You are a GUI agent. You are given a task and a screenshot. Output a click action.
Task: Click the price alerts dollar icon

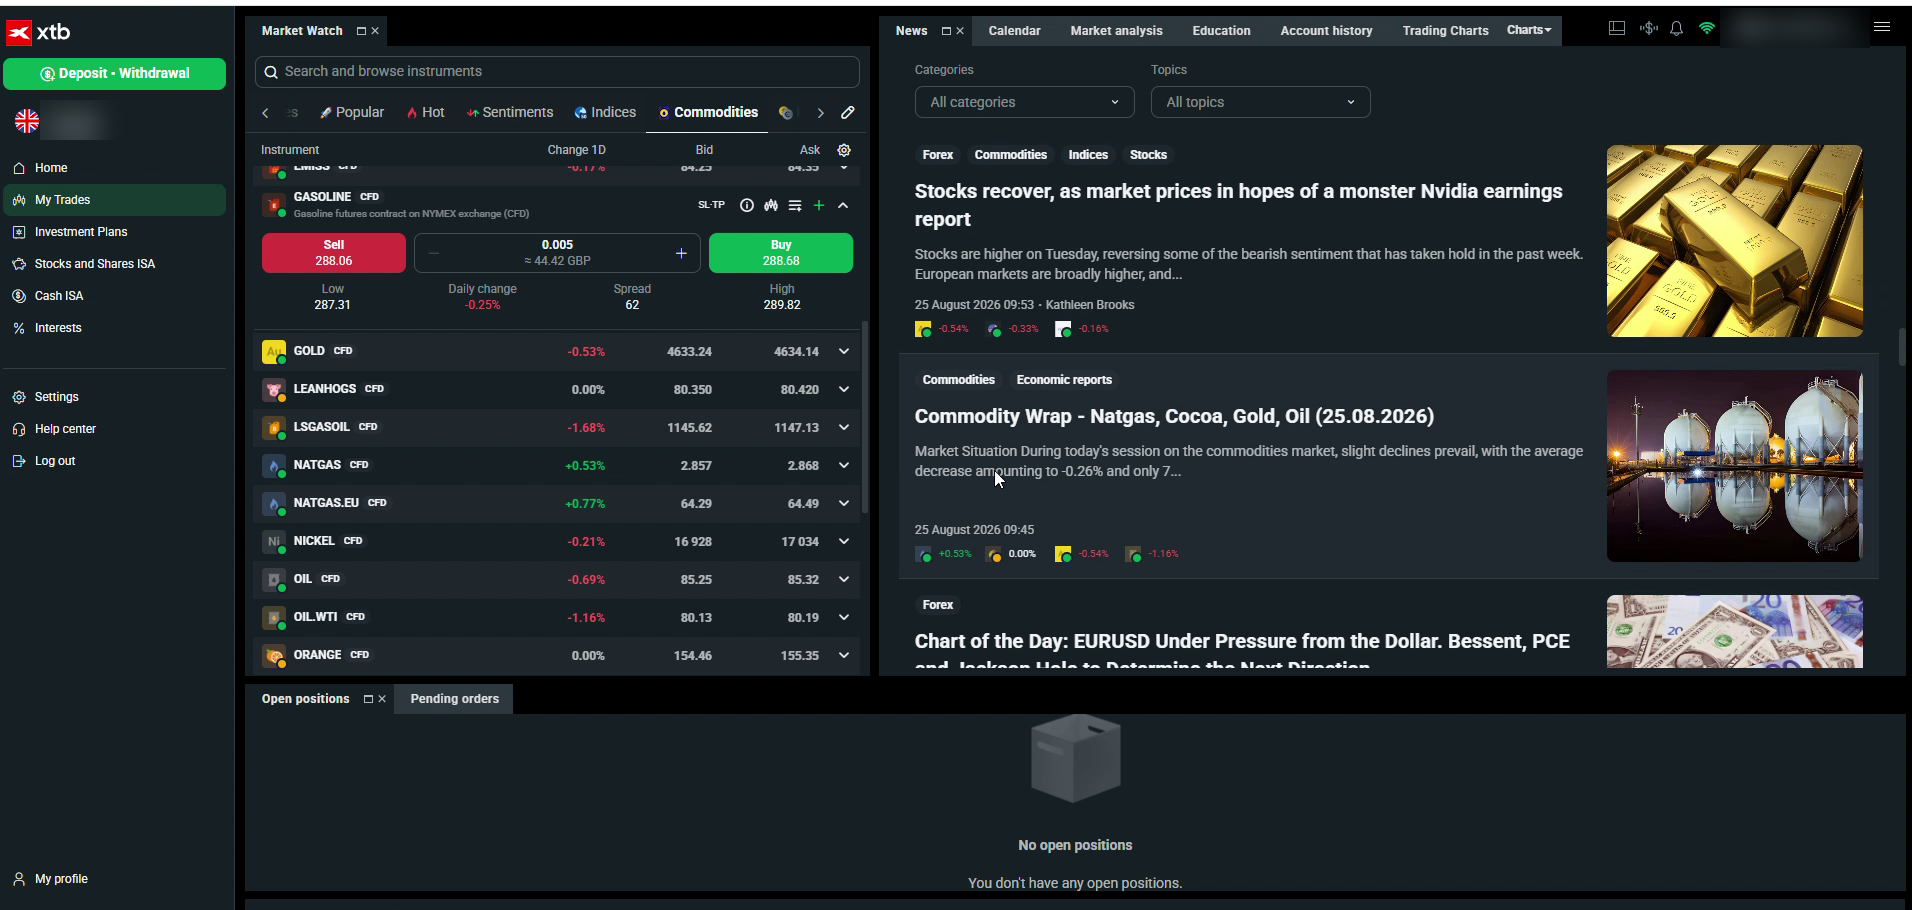1648,29
